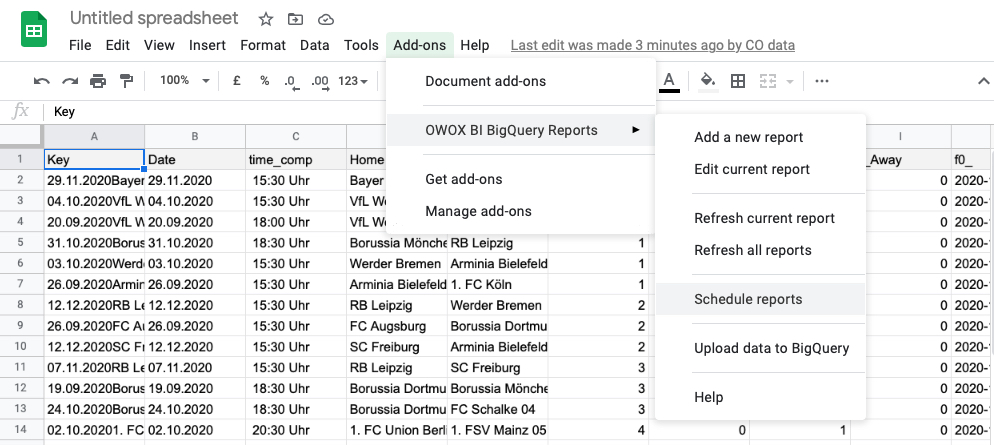Open the Data menu
Viewport: 994px width, 445px height.
pos(314,45)
